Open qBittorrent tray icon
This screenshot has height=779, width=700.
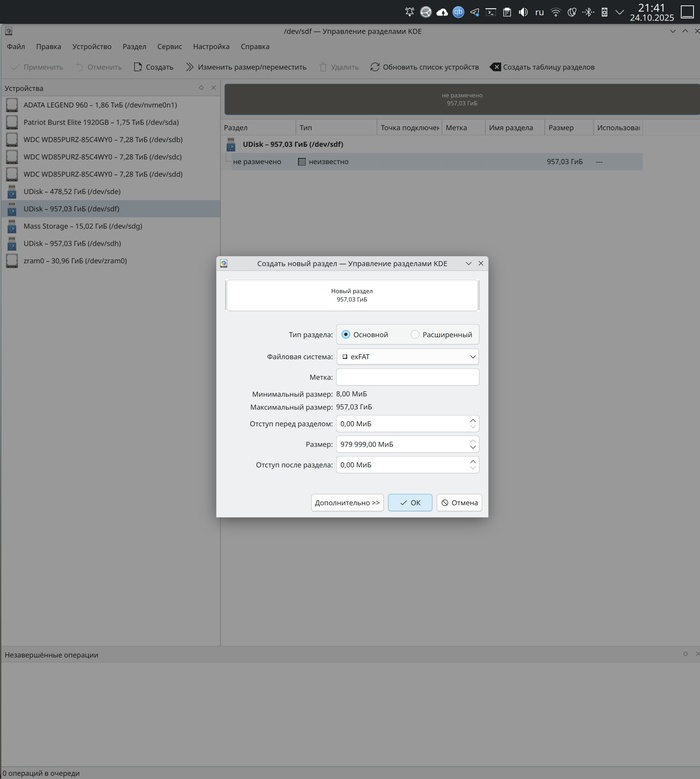pyautogui.click(x=457, y=12)
